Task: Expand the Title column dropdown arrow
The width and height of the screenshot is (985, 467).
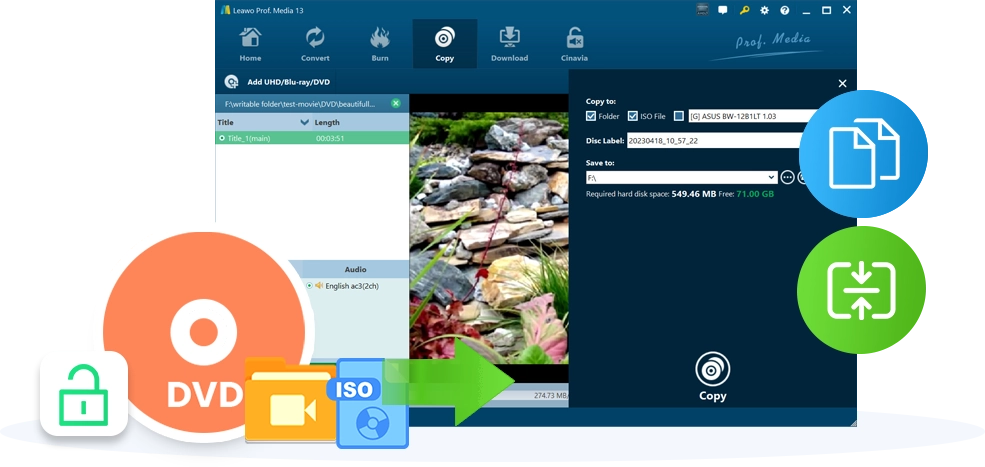Action: click(x=304, y=122)
